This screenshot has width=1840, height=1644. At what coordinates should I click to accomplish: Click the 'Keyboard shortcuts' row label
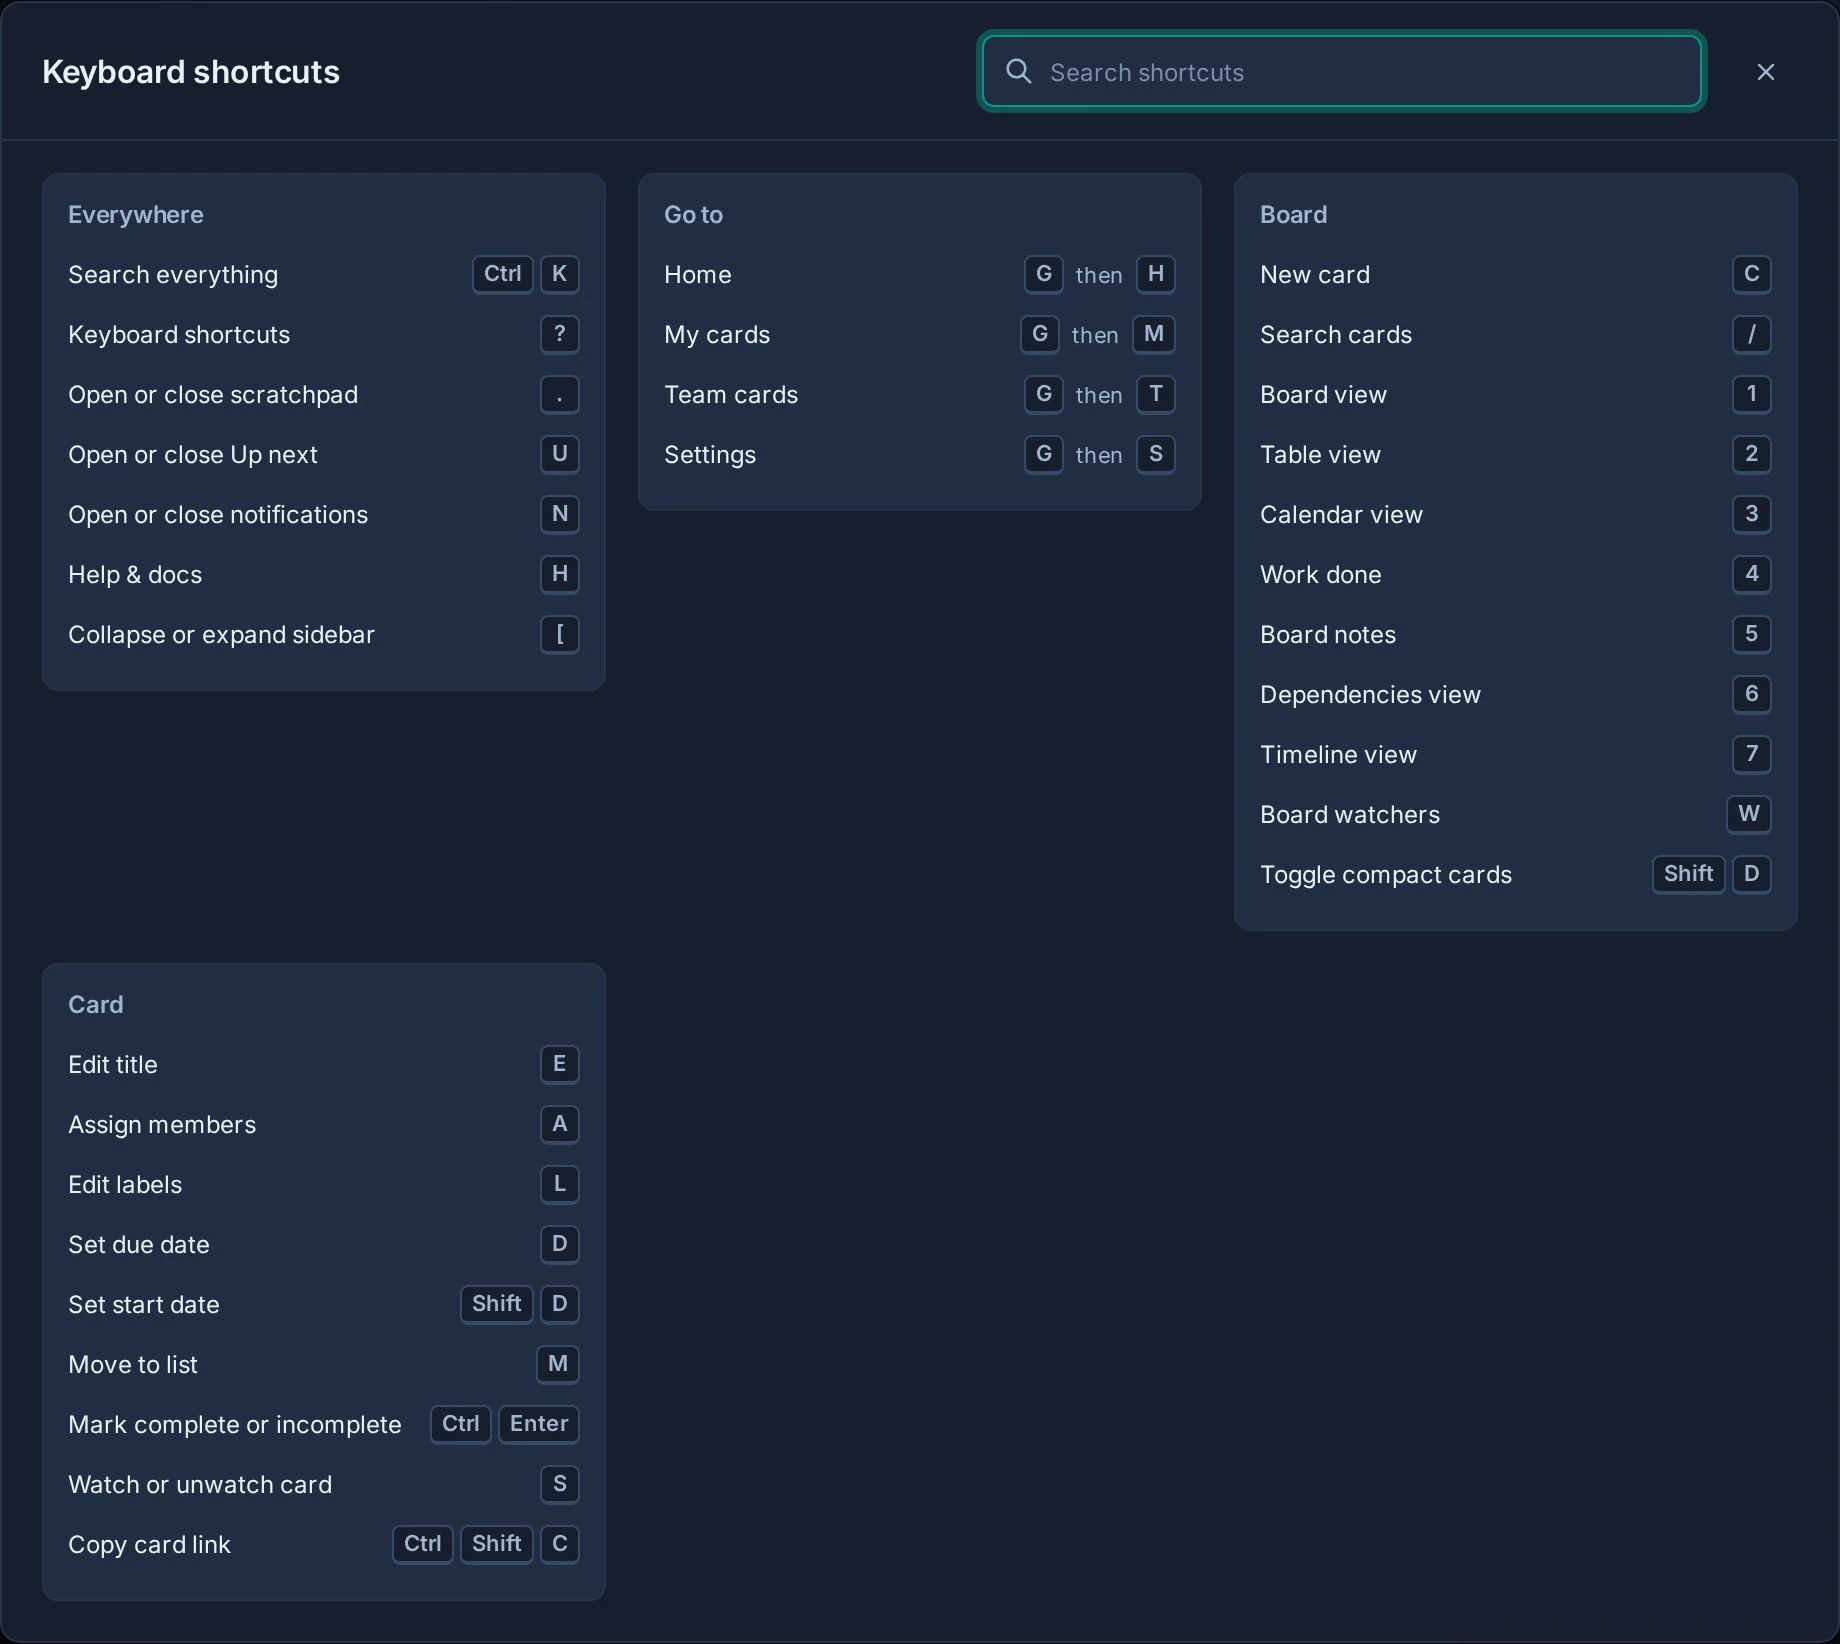coord(179,334)
